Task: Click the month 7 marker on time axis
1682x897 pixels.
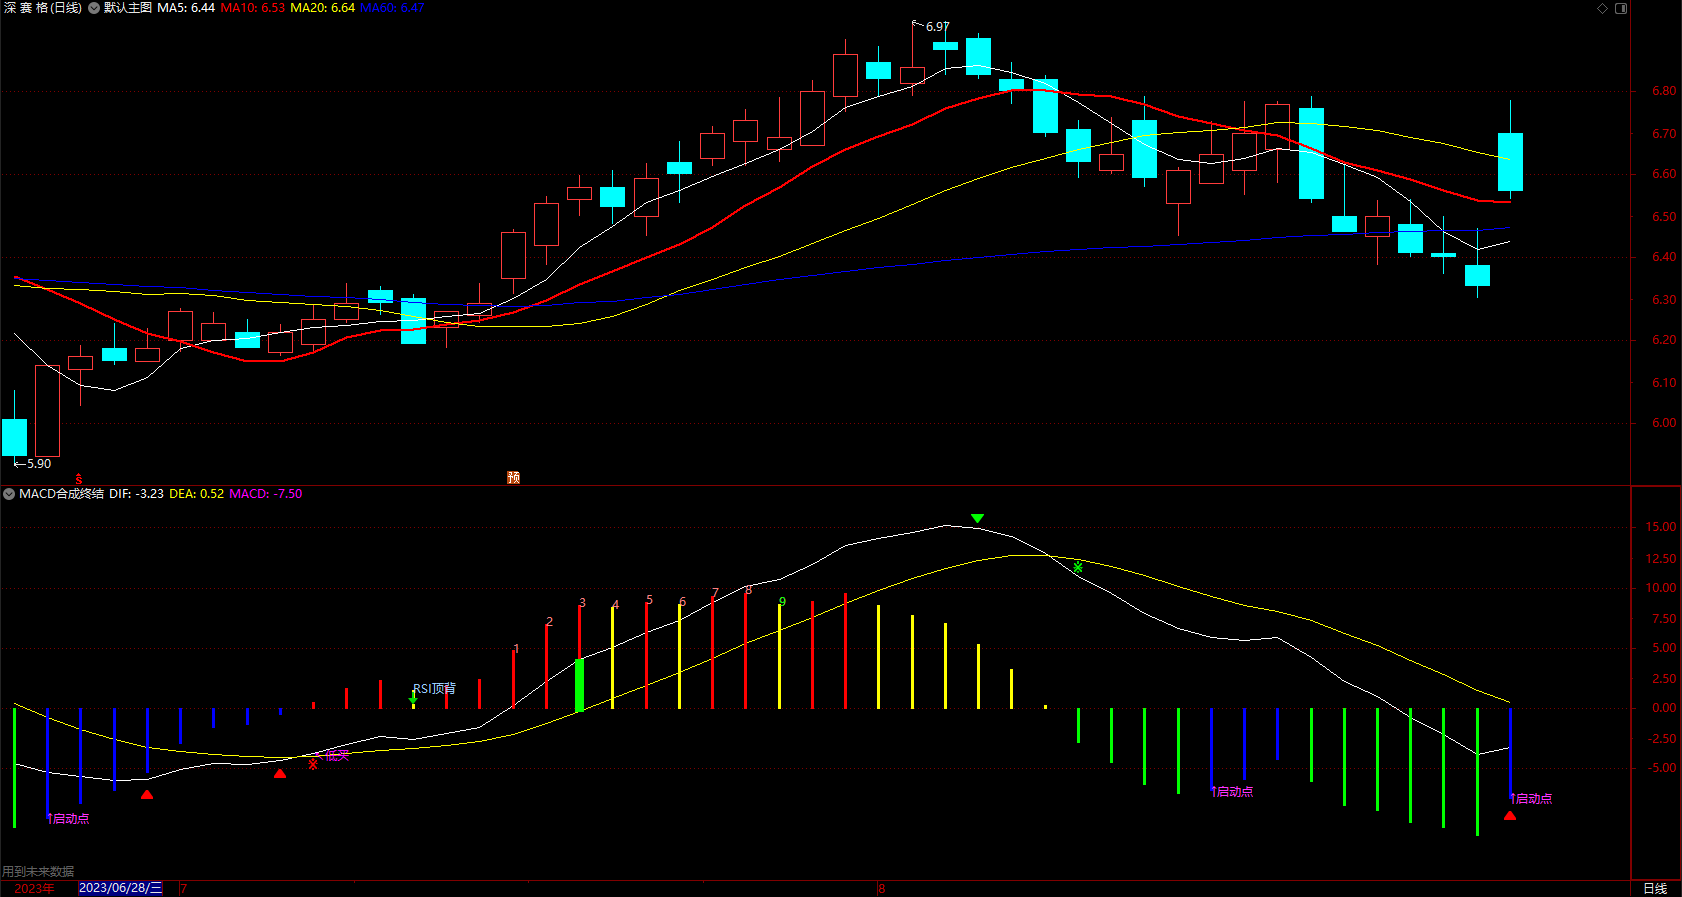Action: coord(184,888)
